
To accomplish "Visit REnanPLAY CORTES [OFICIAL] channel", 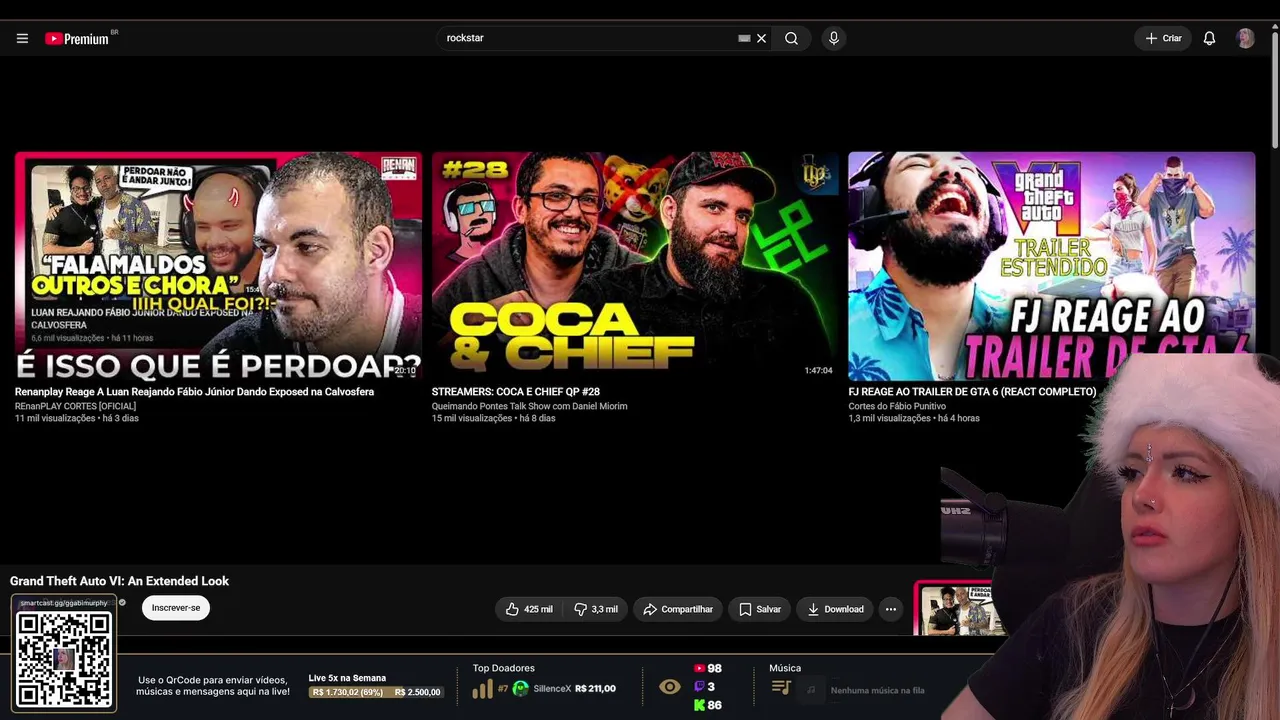I will point(75,406).
